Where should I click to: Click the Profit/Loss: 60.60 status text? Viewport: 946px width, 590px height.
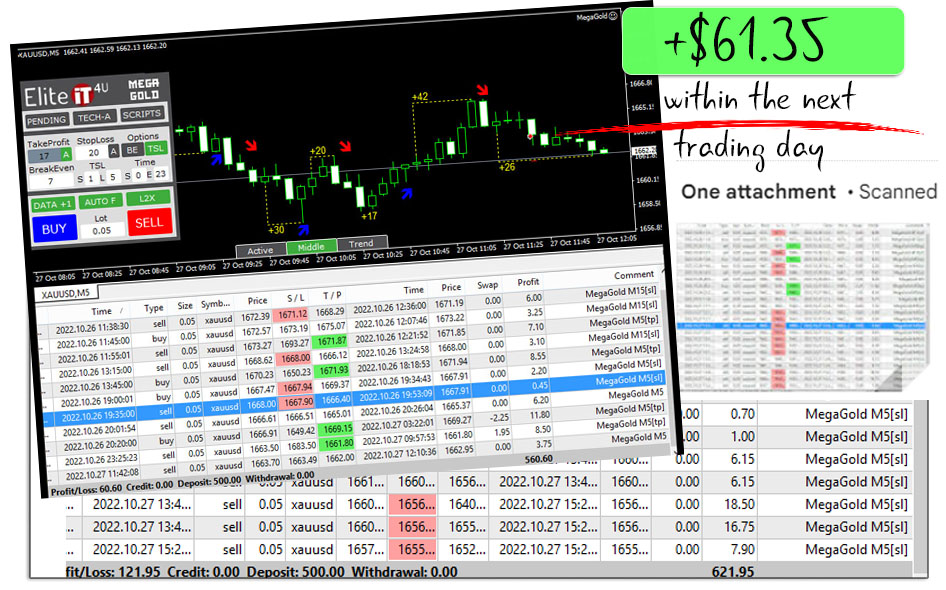tap(86, 489)
